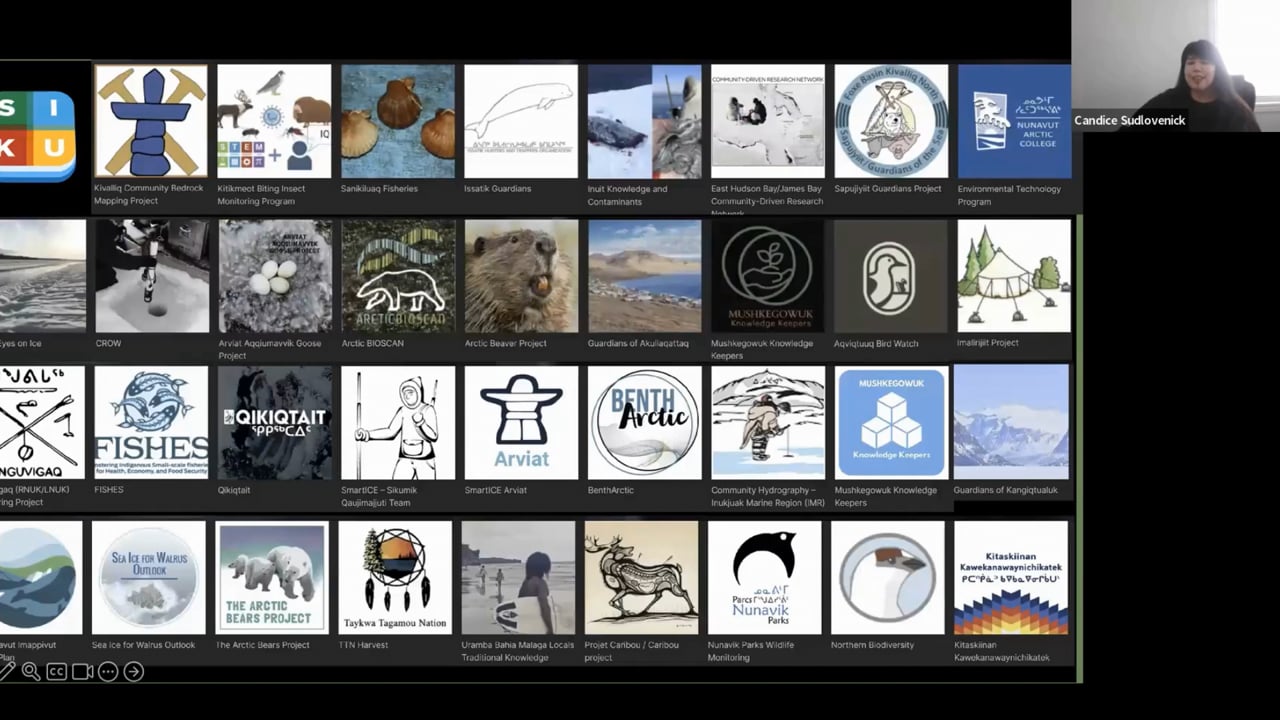Click 'The Arctic Bears Project' caption

coord(262,645)
